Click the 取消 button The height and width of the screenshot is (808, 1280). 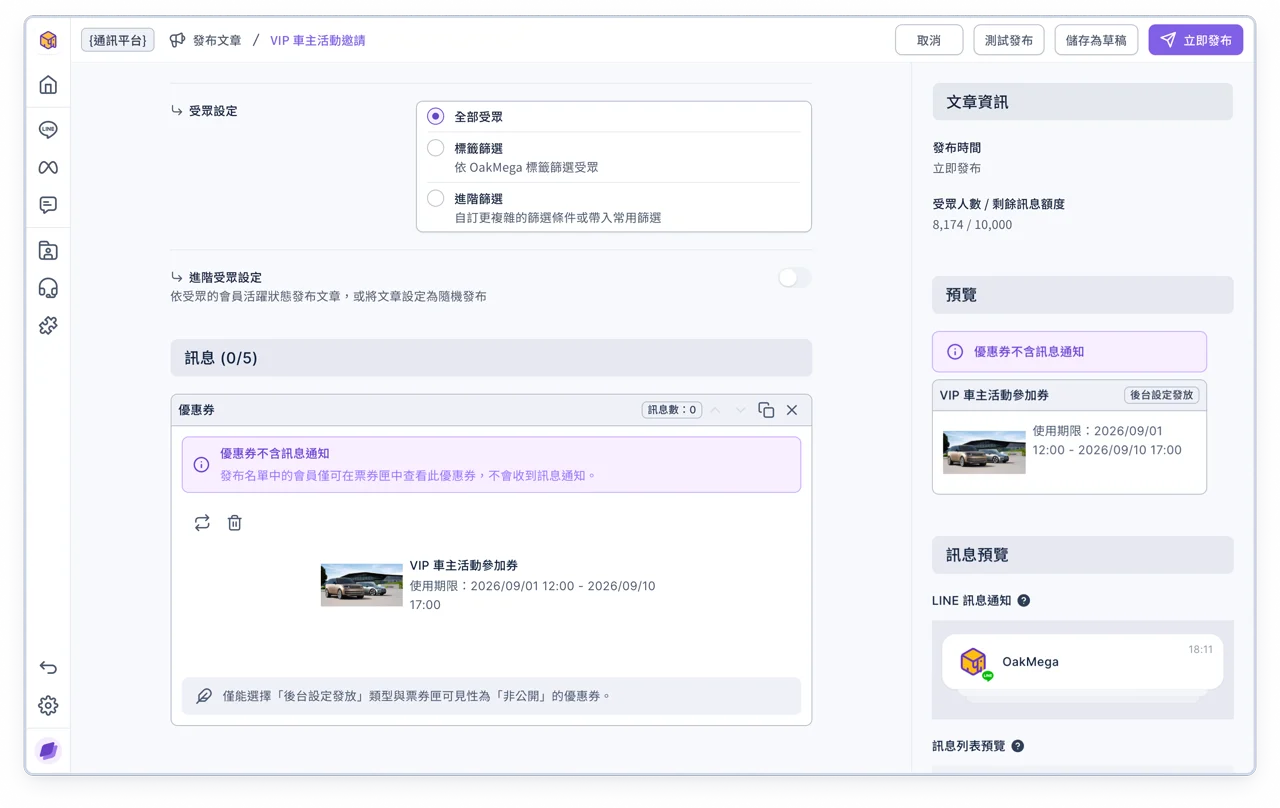point(929,40)
